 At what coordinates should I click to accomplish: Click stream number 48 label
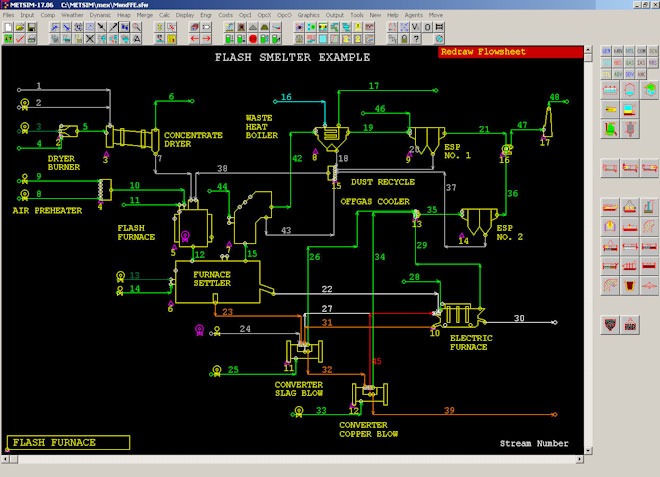[555, 97]
